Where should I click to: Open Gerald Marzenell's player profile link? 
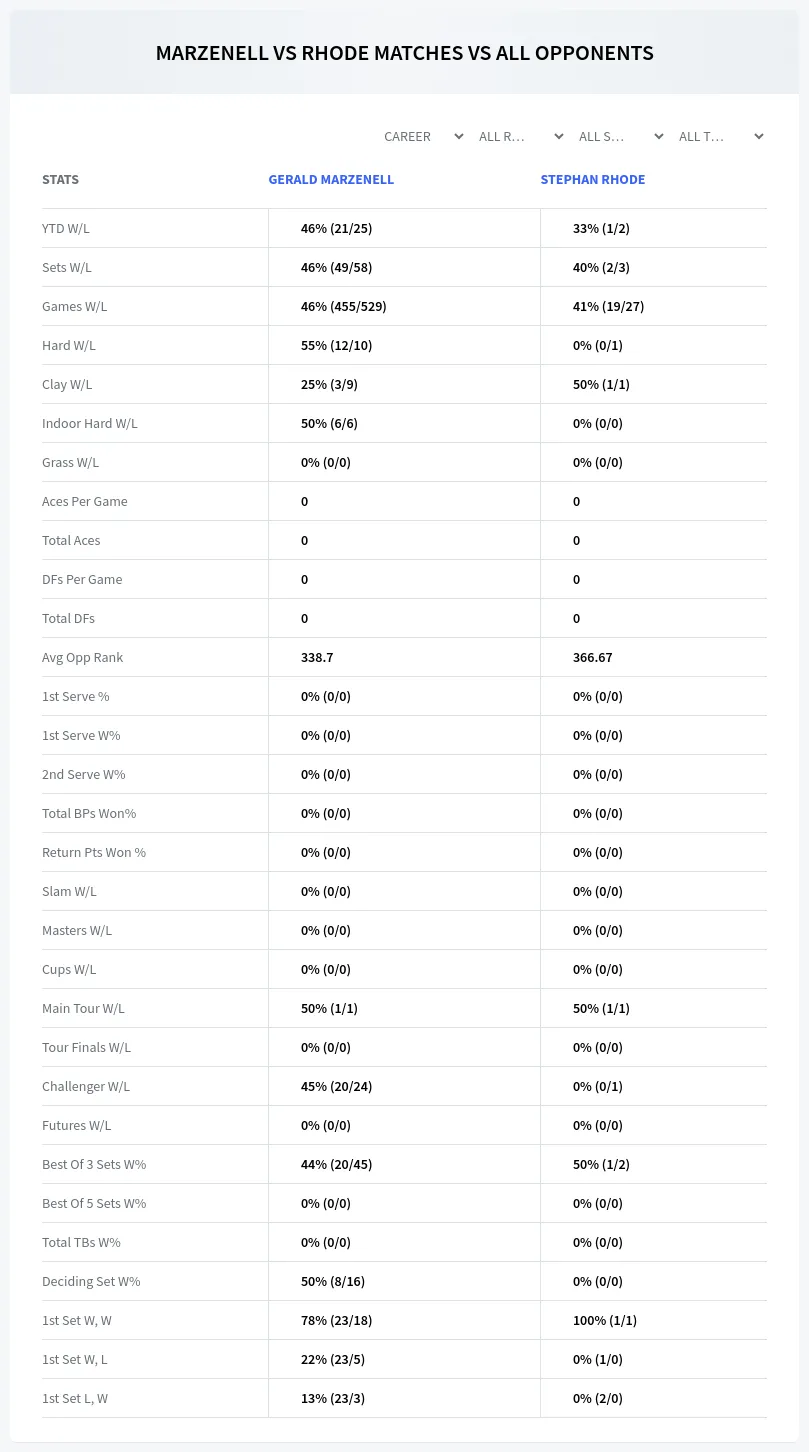pyautogui.click(x=331, y=180)
